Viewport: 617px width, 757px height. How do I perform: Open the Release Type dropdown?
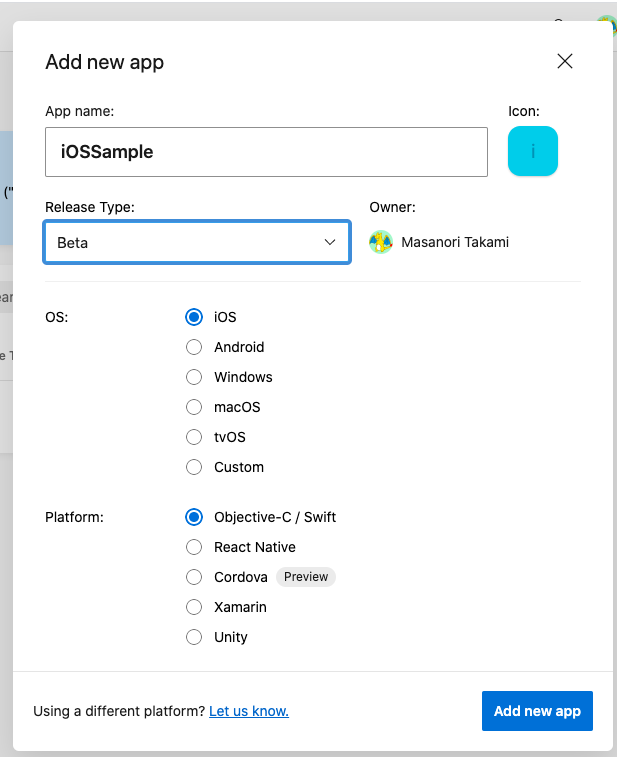click(x=197, y=242)
